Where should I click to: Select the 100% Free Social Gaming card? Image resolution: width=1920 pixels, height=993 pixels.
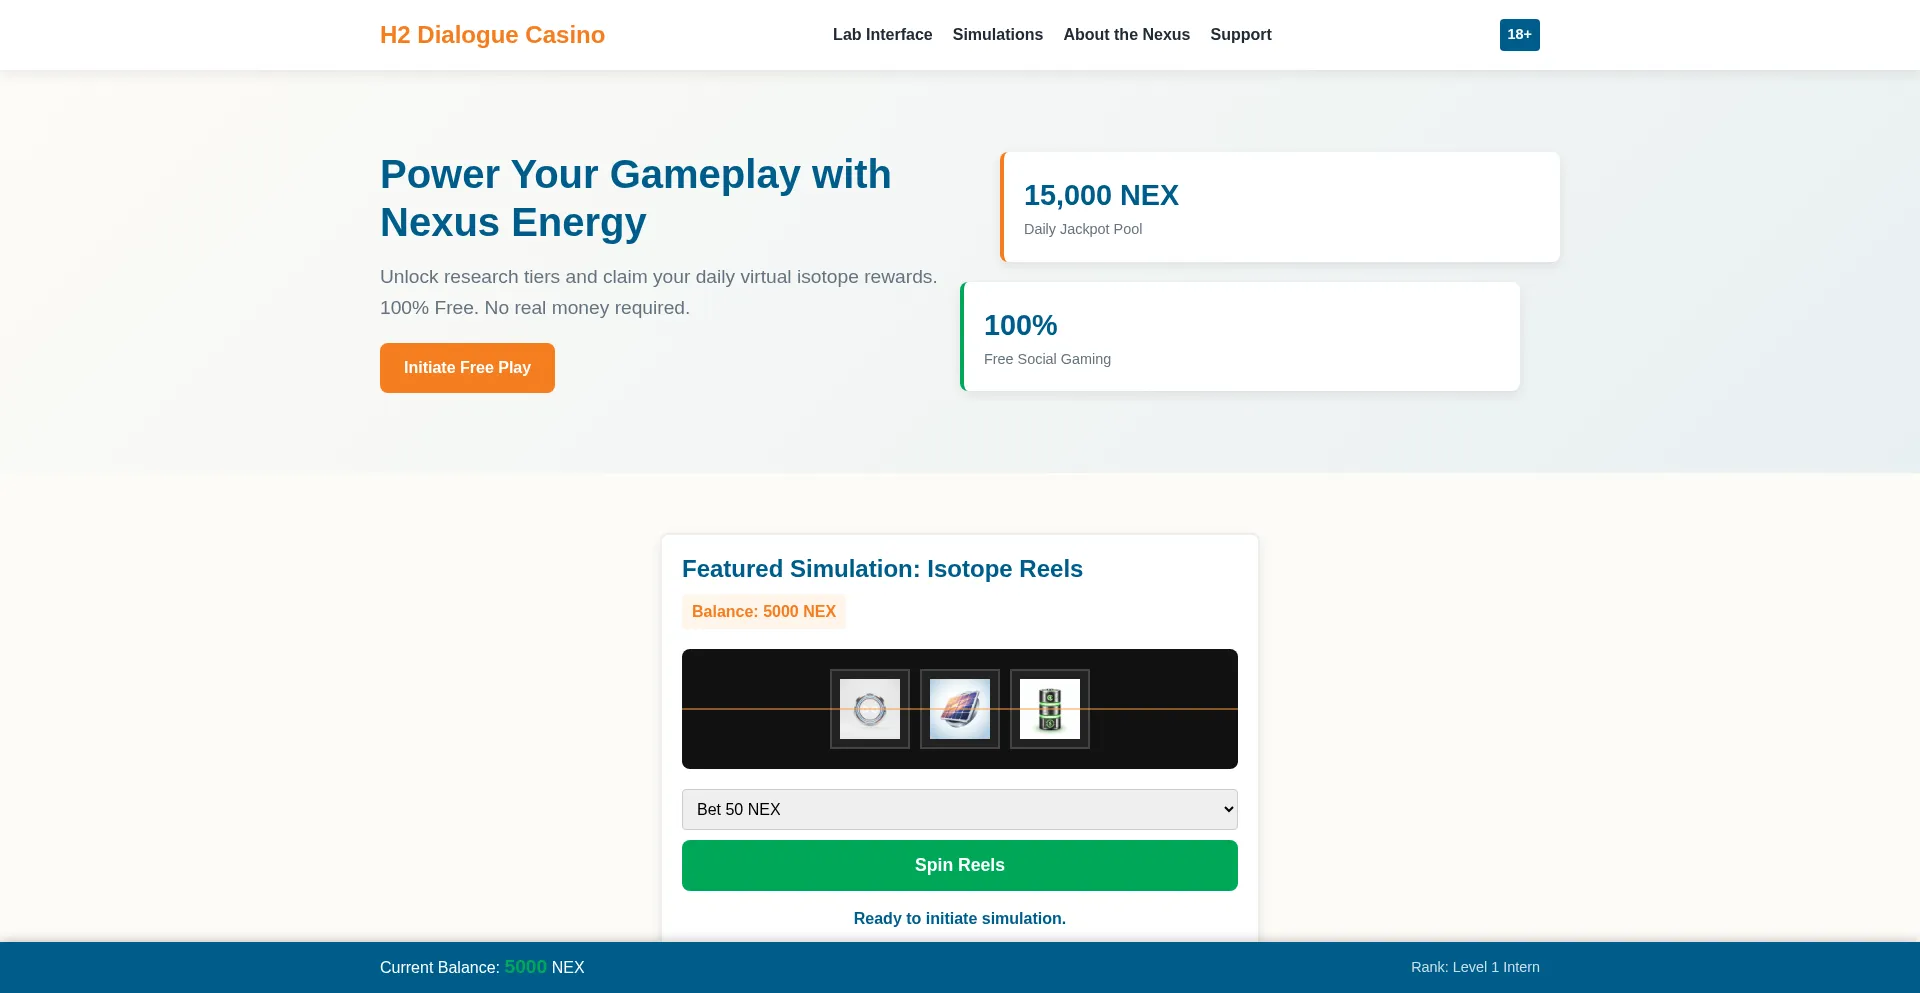tap(1240, 337)
